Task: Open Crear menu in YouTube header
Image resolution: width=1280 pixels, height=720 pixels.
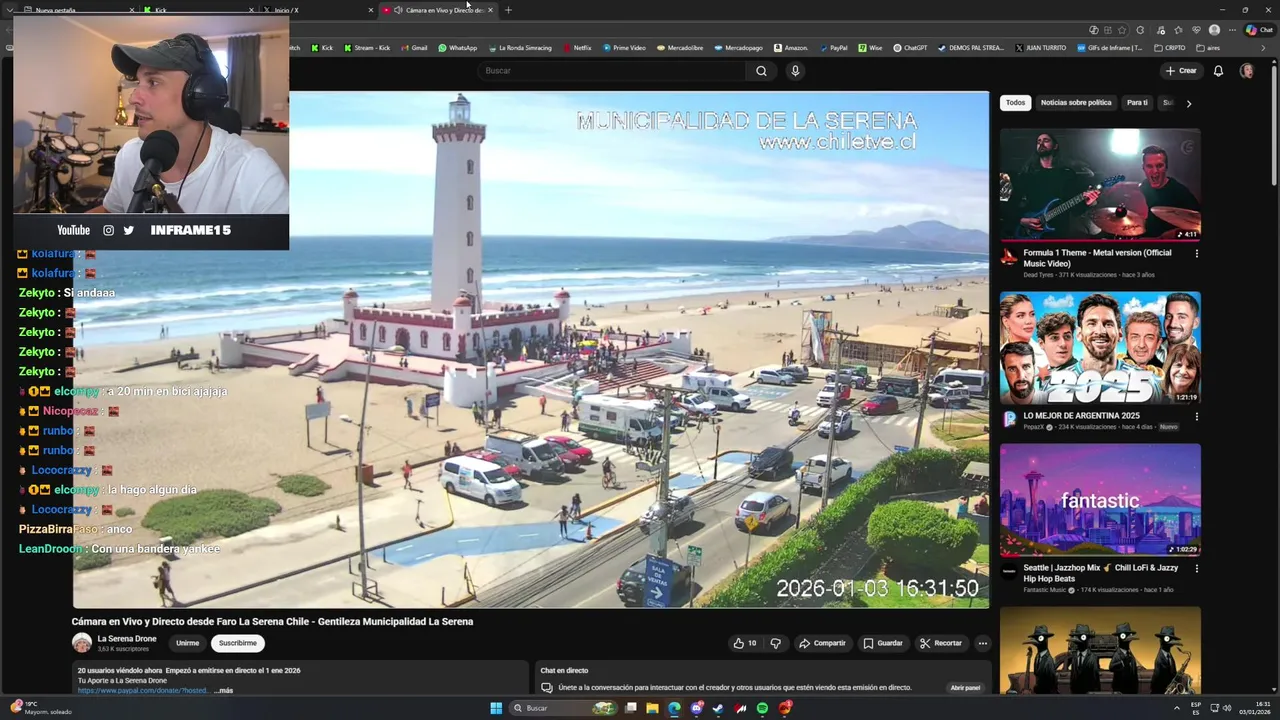Action: [x=1181, y=71]
